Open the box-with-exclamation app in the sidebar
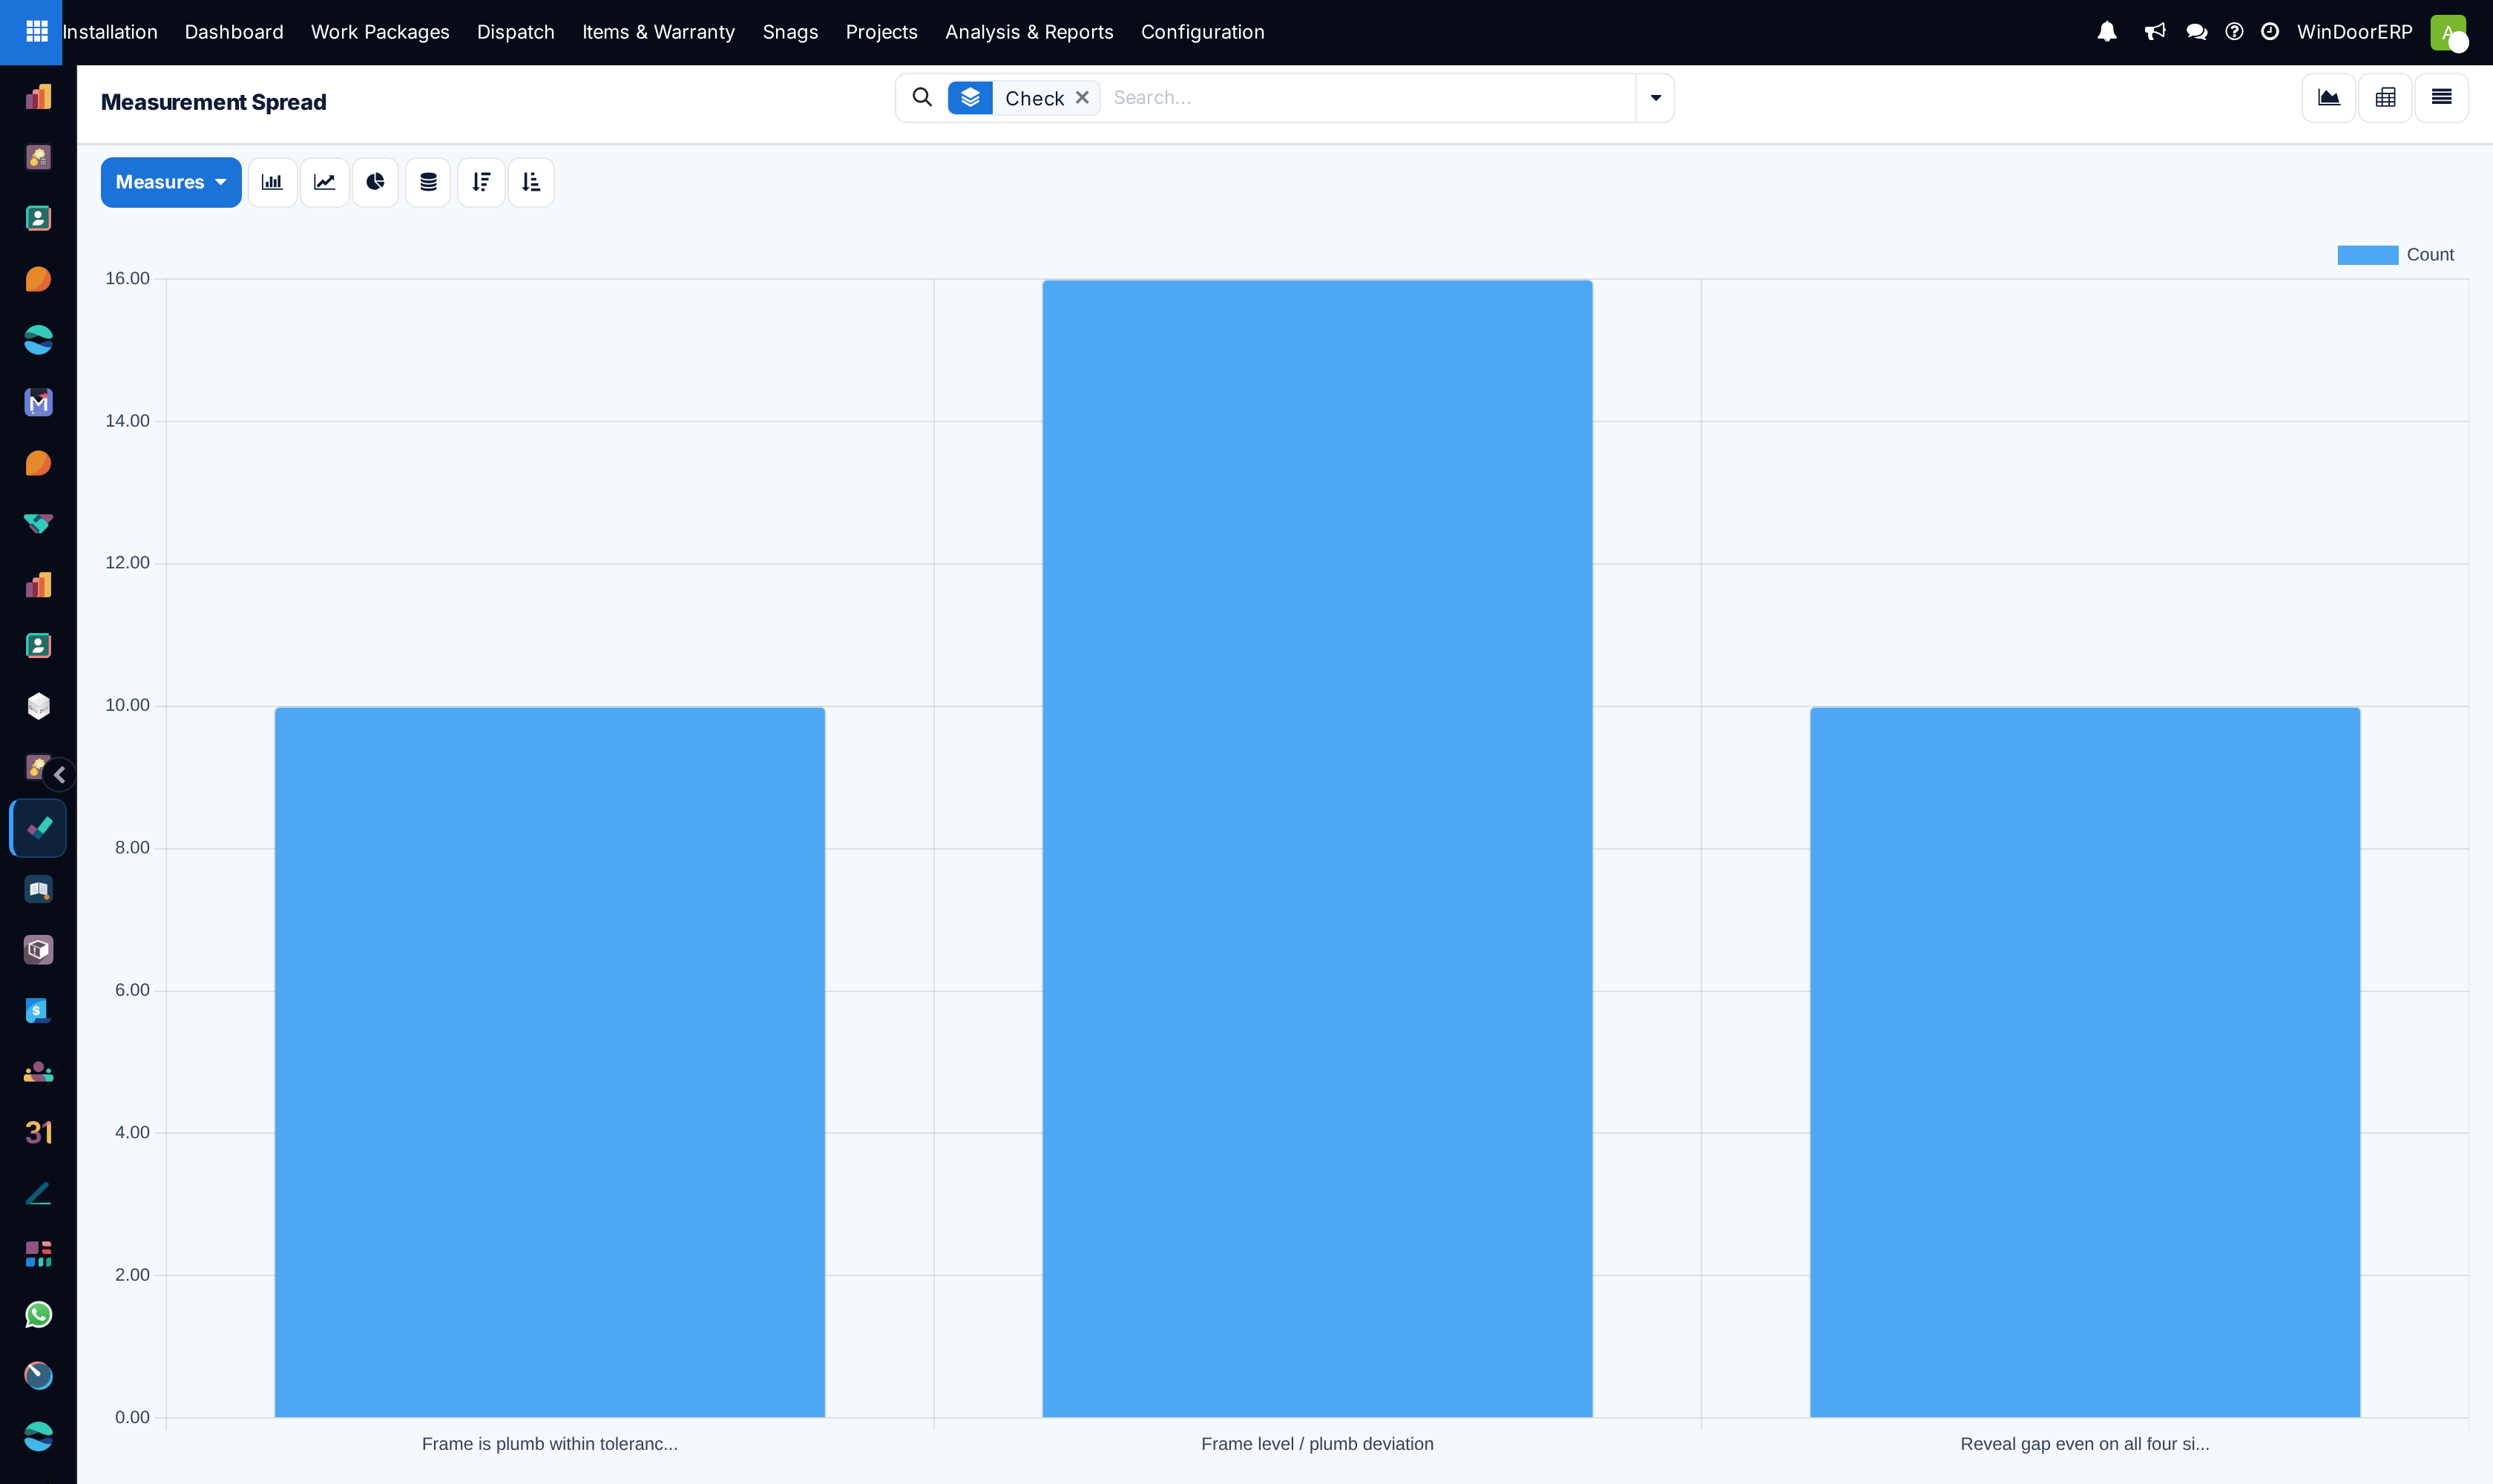The width and height of the screenshot is (2493, 1484). (x=38, y=950)
